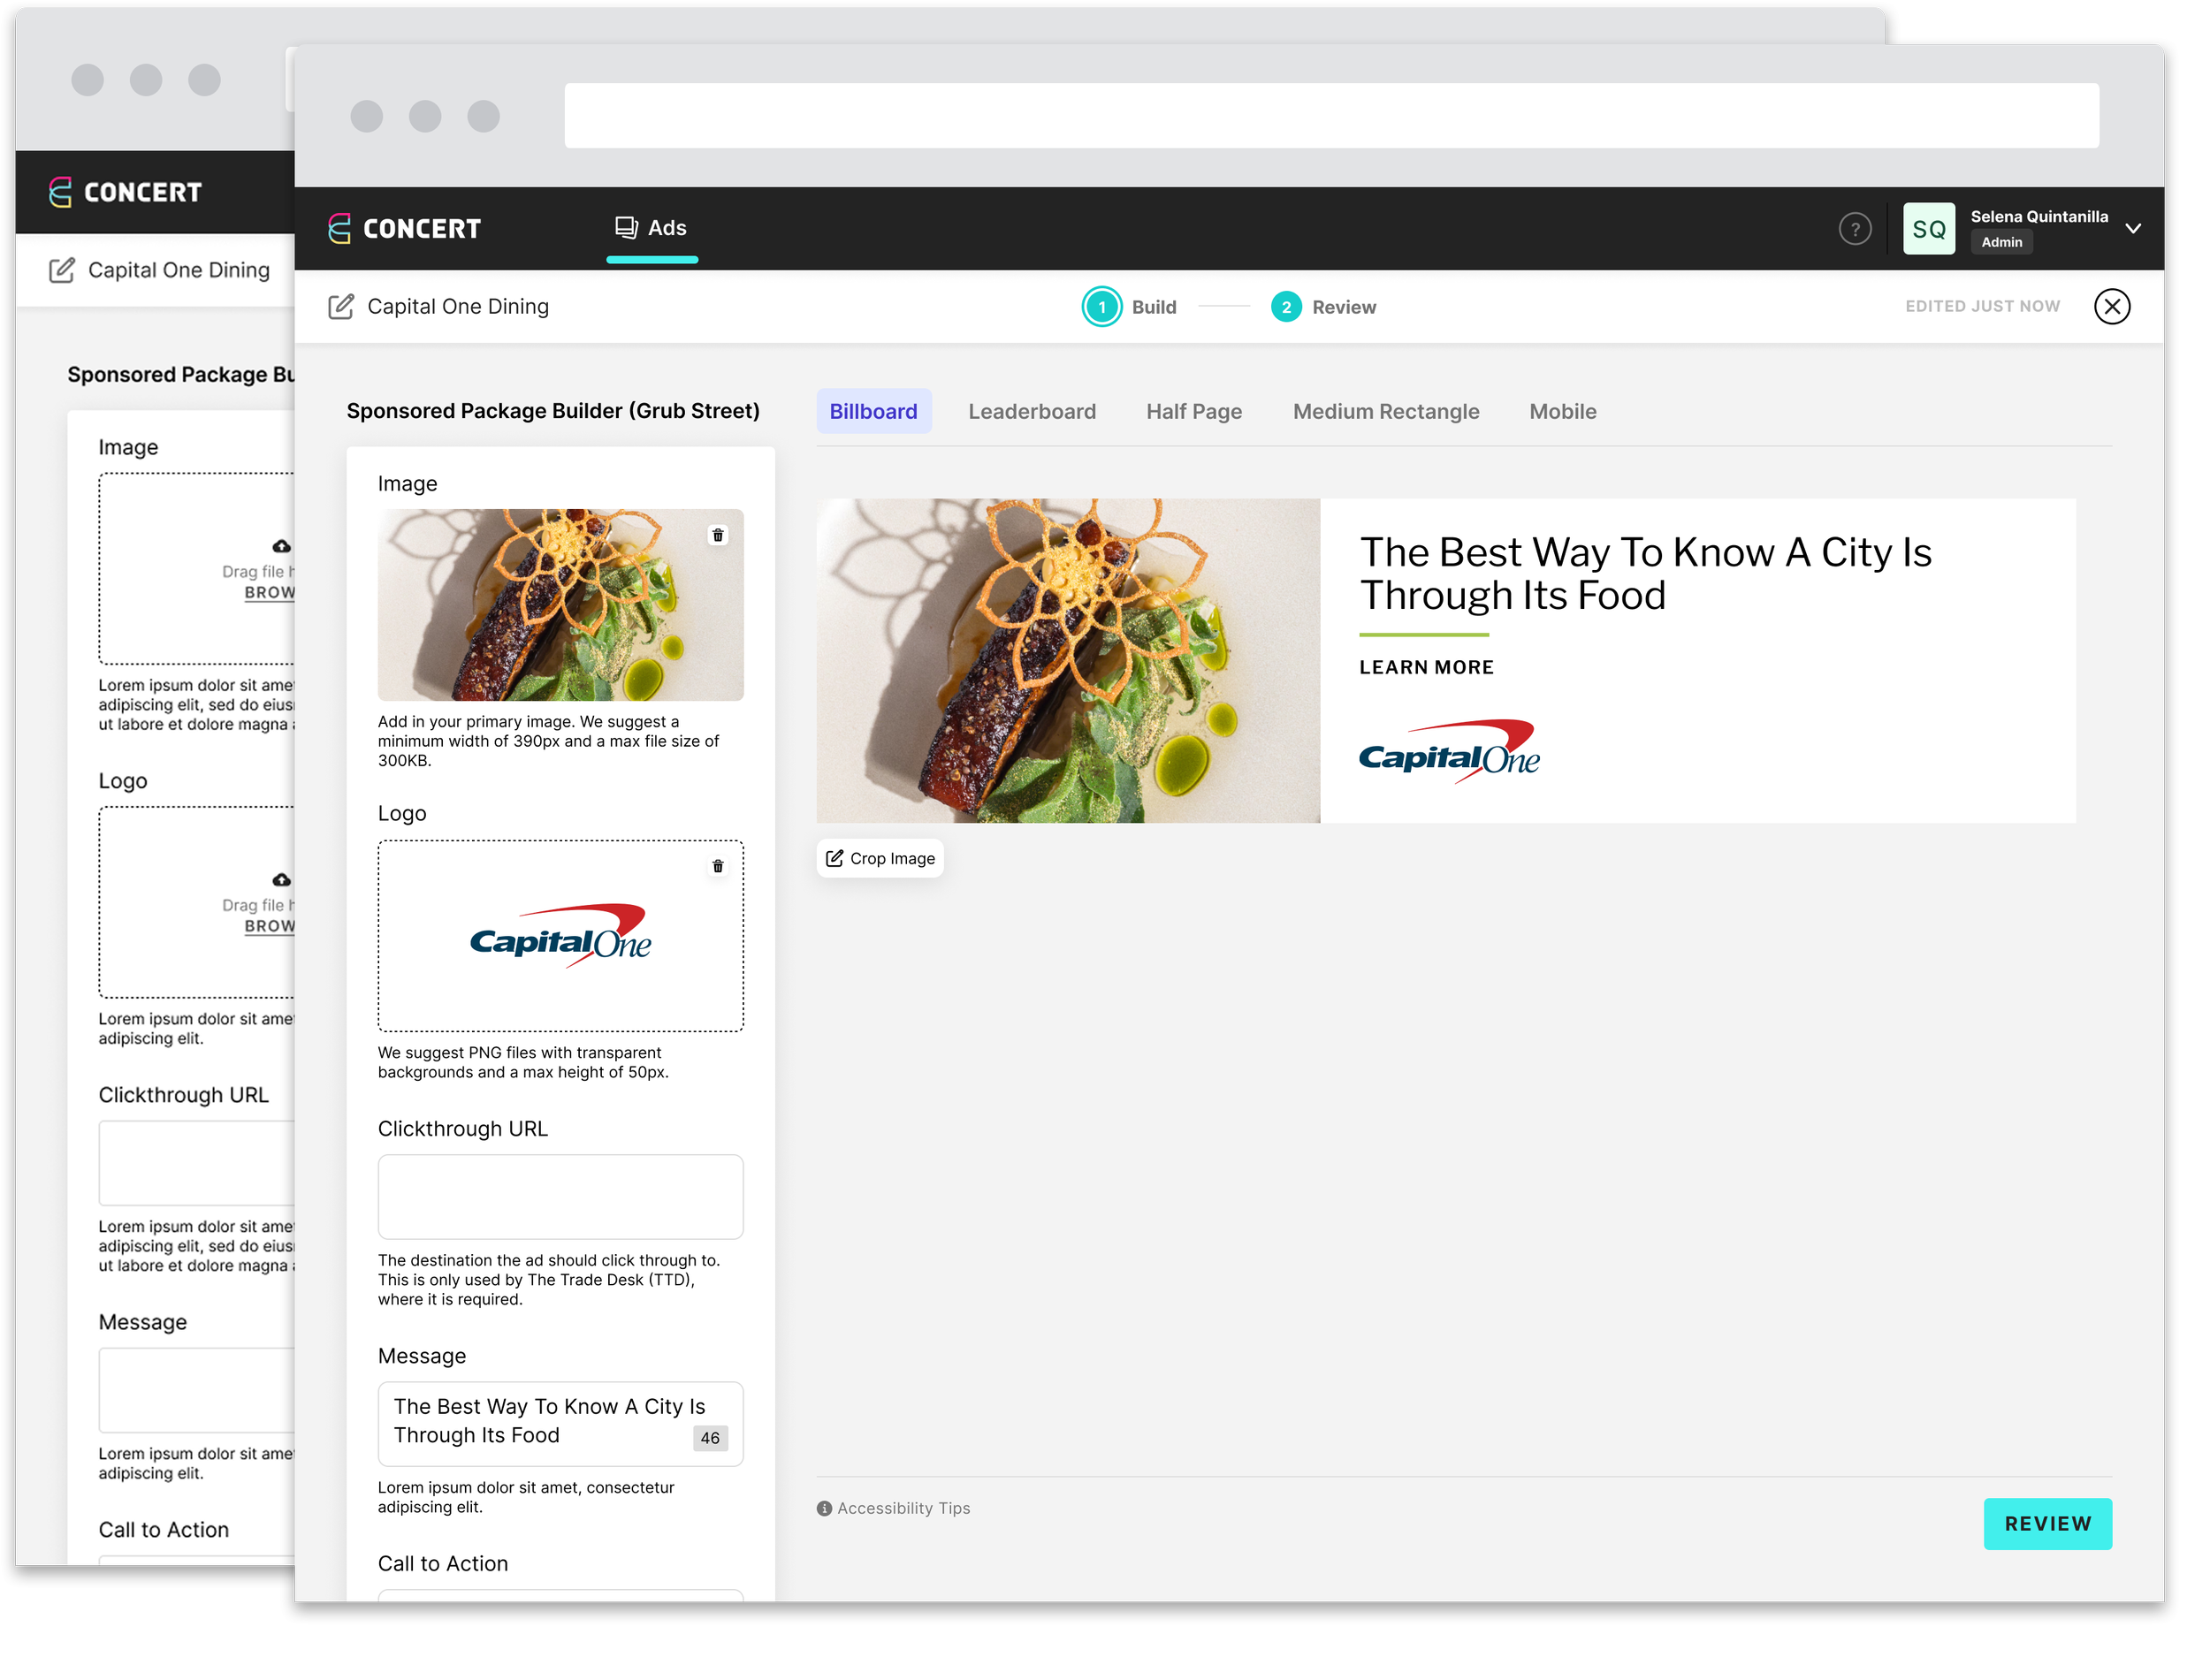
Task: Click the EDITED JUST NOW status text
Action: pos(1982,307)
